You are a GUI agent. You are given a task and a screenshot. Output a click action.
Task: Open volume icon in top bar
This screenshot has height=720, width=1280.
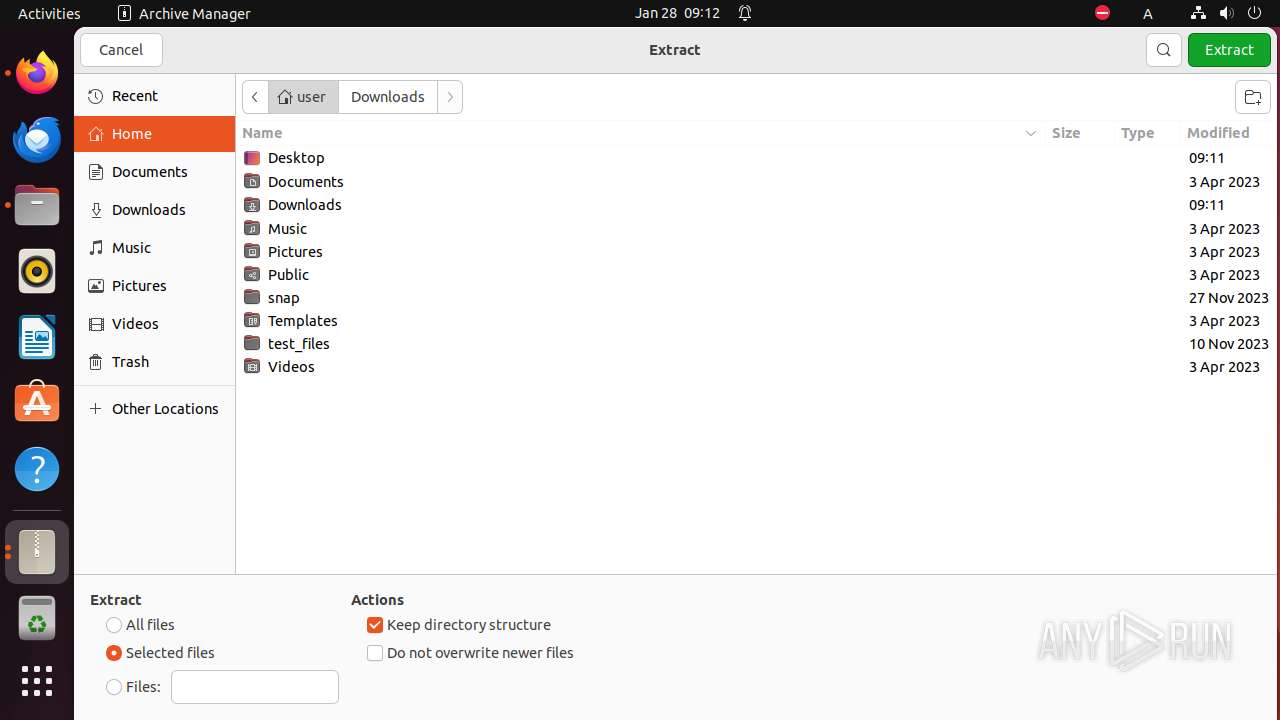click(1226, 13)
